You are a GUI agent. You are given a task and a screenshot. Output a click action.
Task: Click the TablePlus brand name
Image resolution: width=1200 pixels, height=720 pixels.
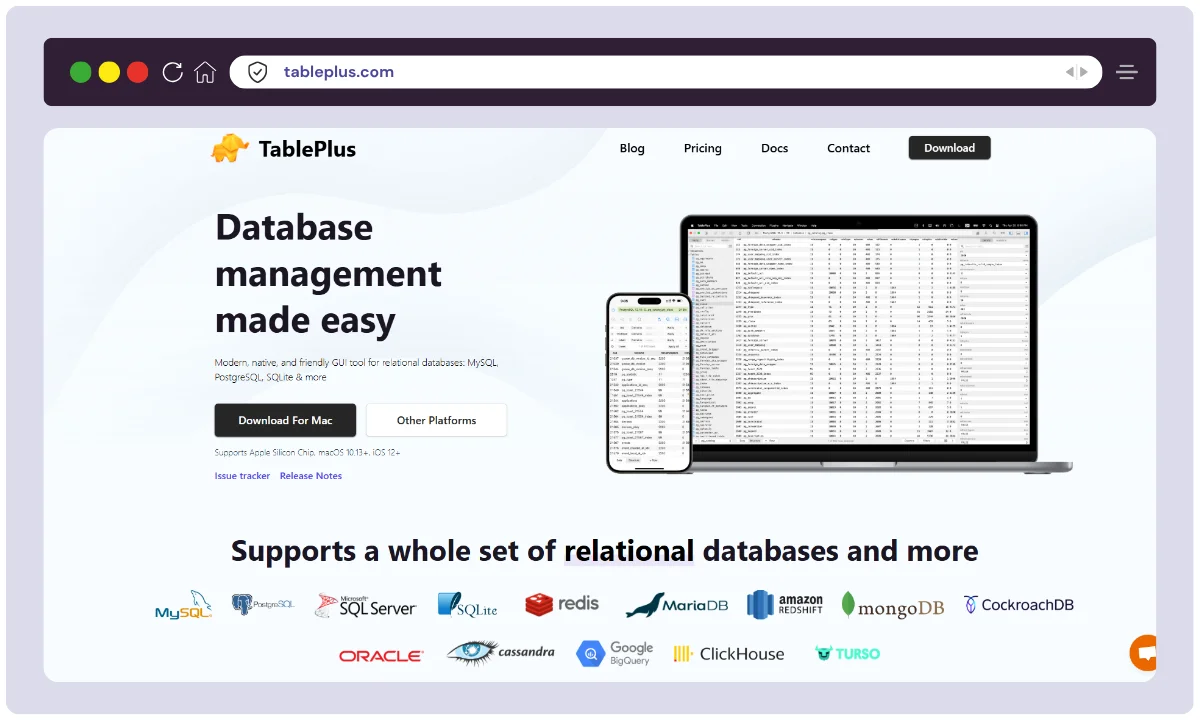[x=307, y=149]
